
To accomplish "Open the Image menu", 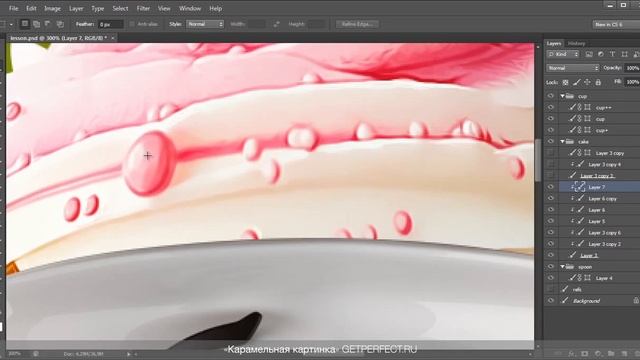I will point(52,8).
